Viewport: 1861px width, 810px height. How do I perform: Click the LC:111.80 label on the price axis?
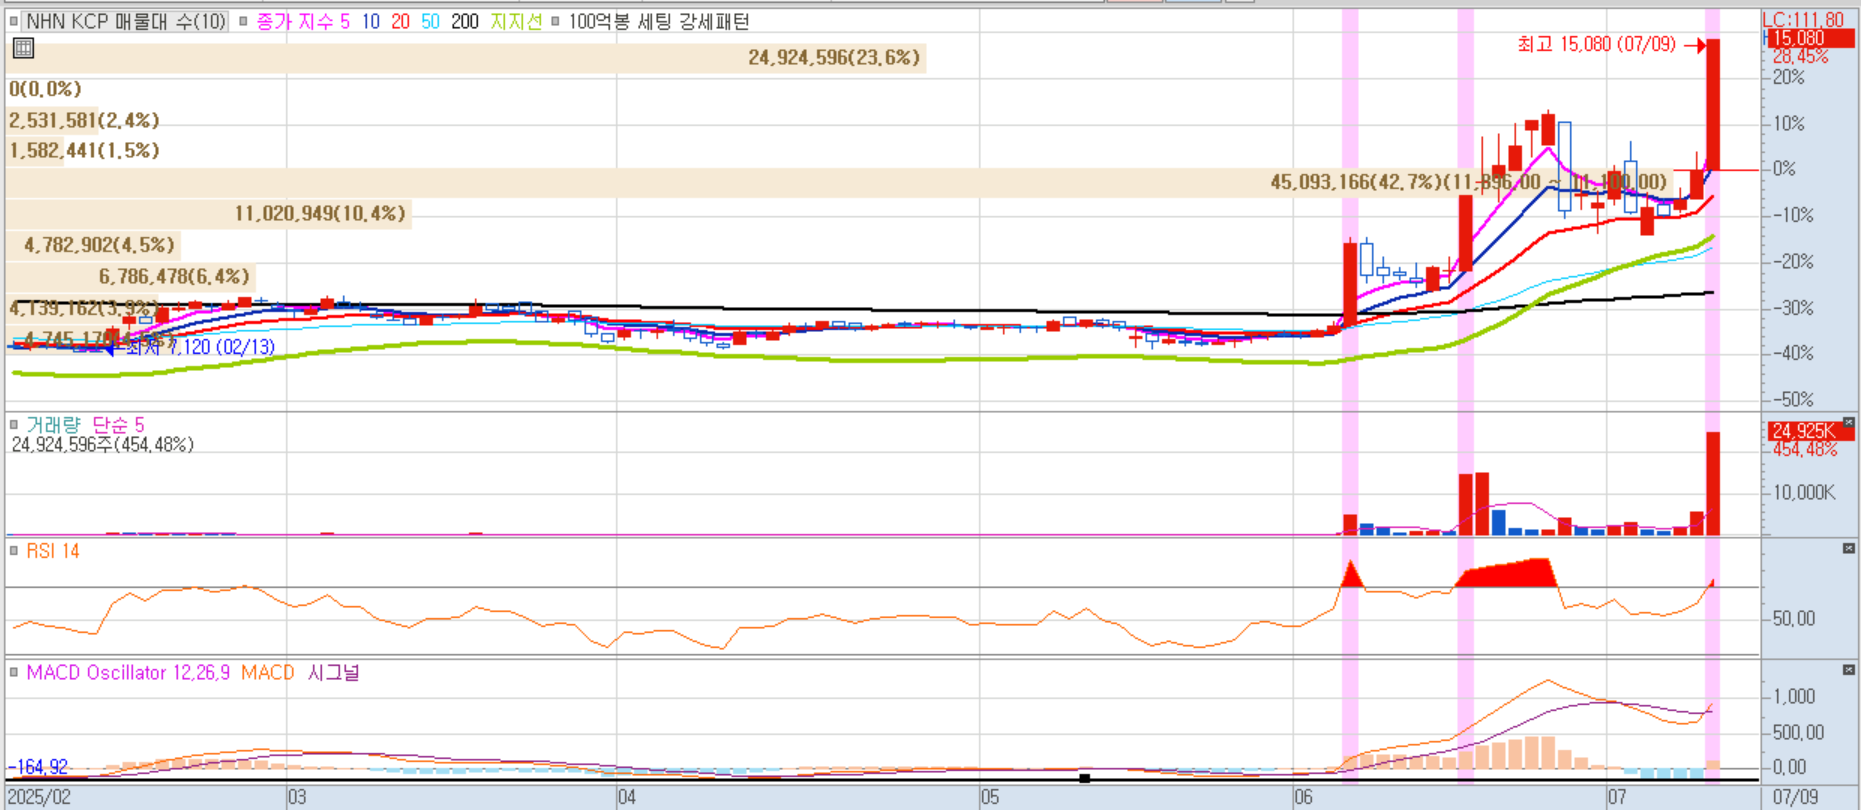click(1803, 20)
